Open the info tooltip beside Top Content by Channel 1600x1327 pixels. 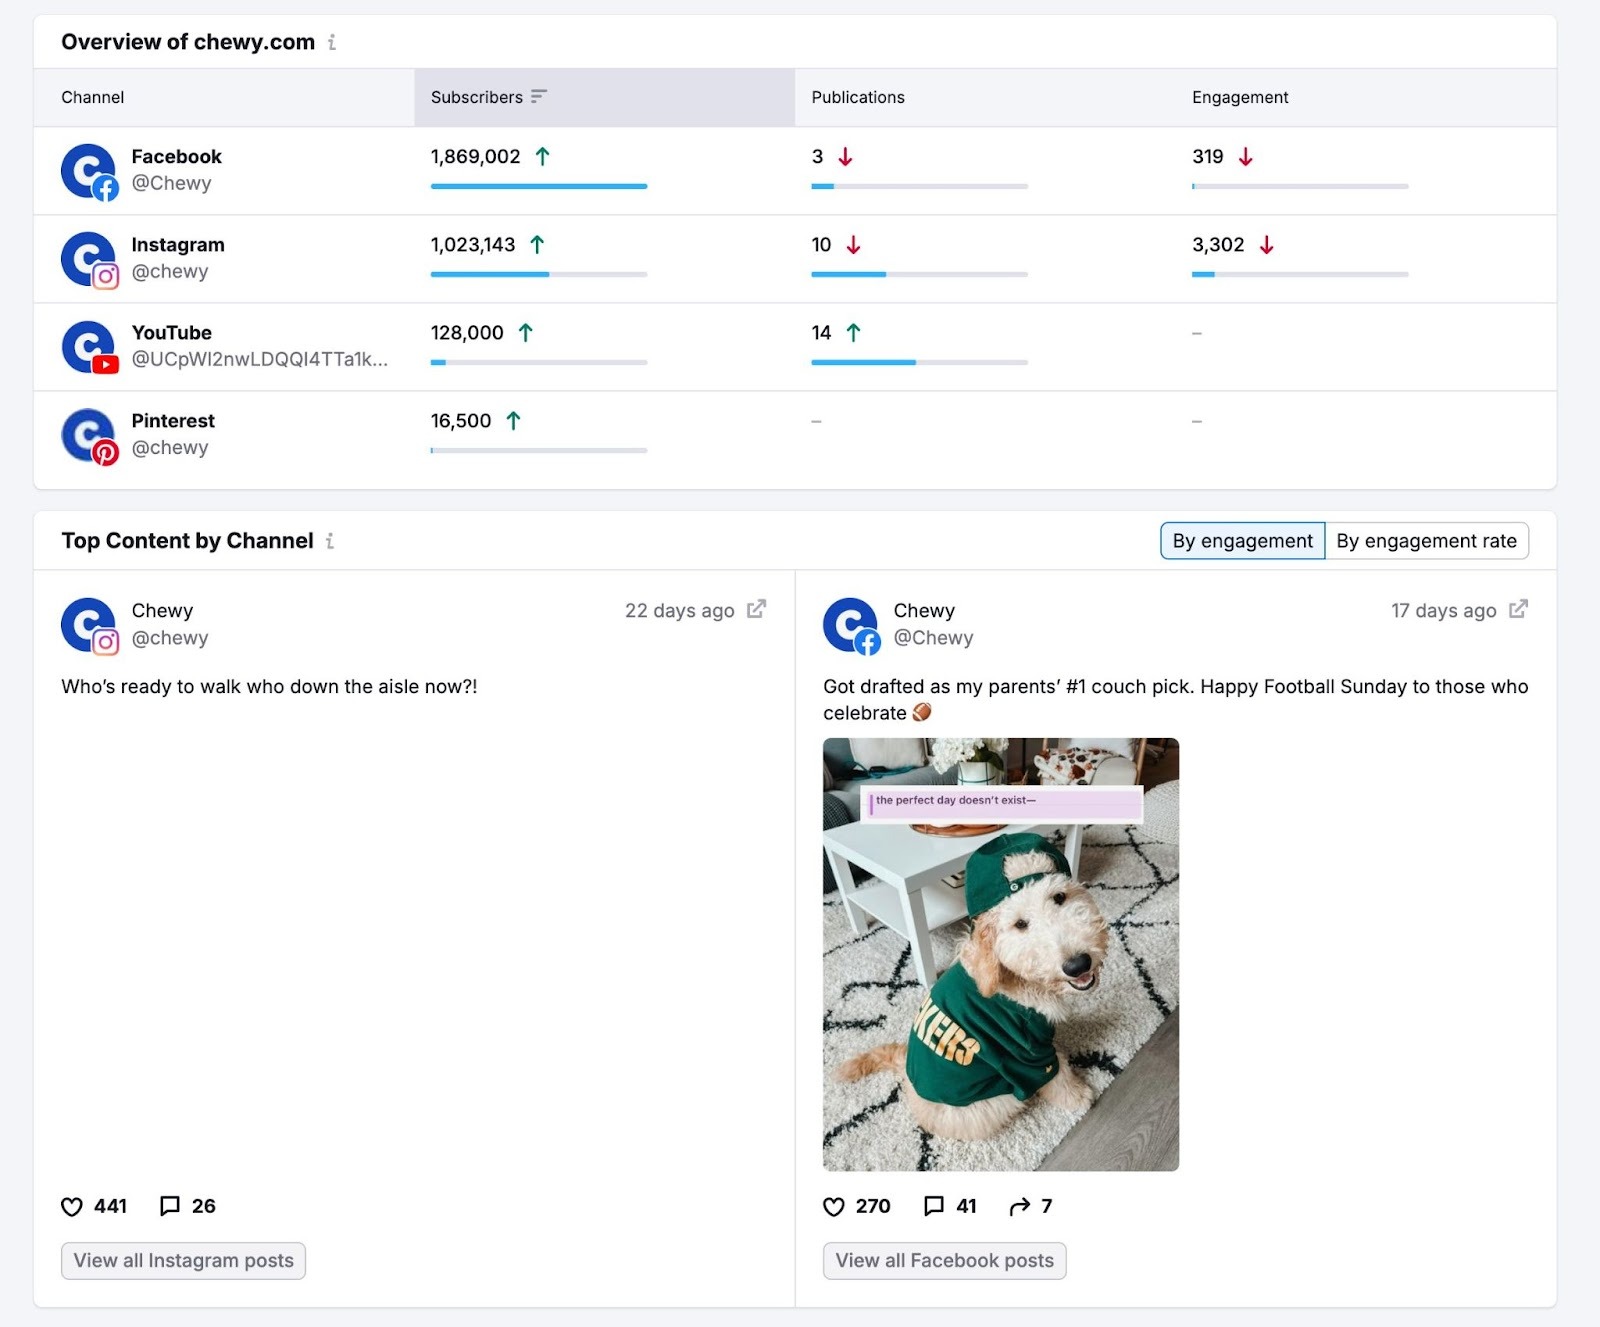point(330,541)
